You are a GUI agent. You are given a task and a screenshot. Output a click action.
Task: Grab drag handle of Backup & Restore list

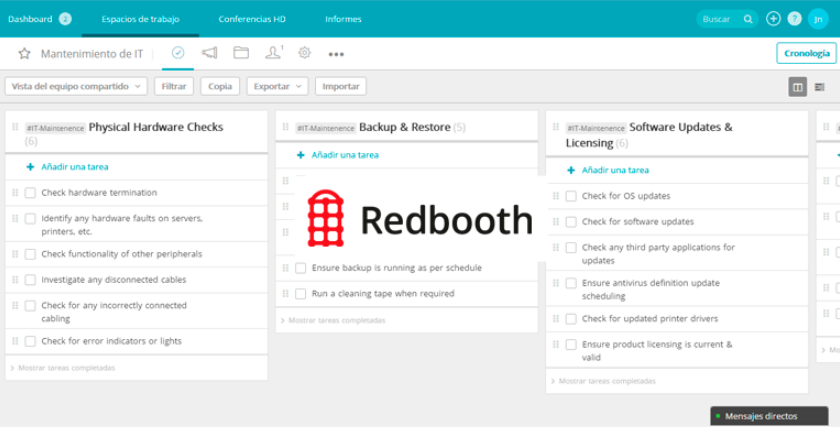pyautogui.click(x=286, y=127)
